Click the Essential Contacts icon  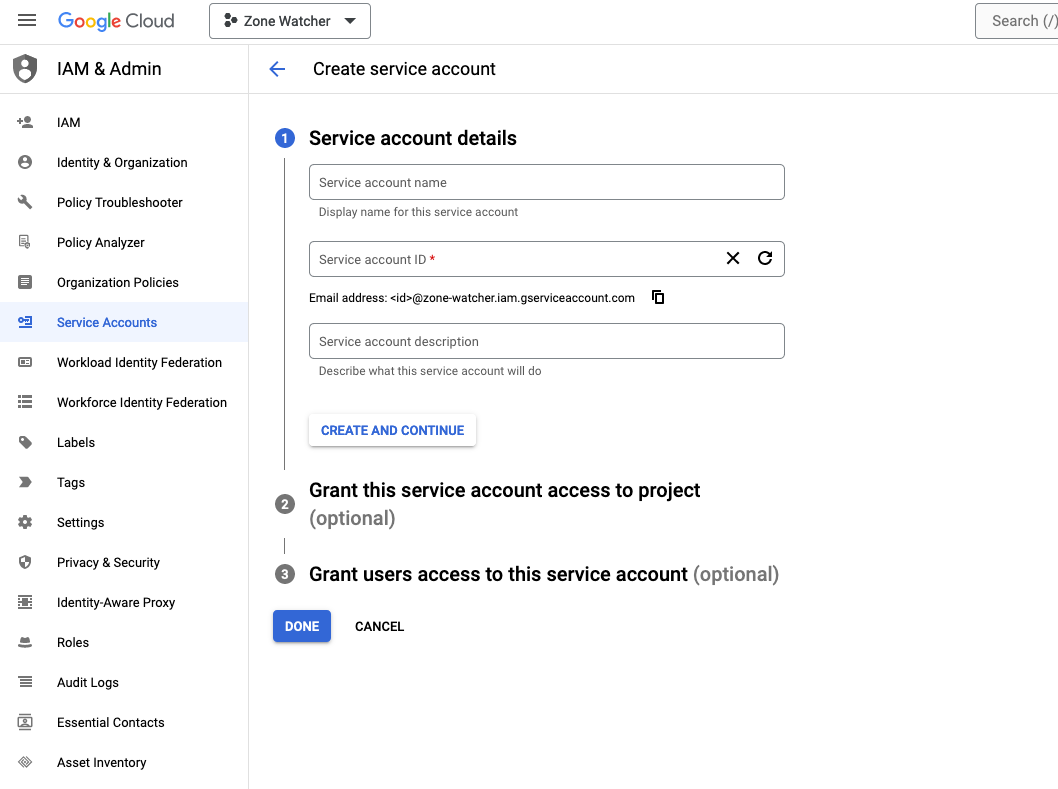click(x=25, y=722)
